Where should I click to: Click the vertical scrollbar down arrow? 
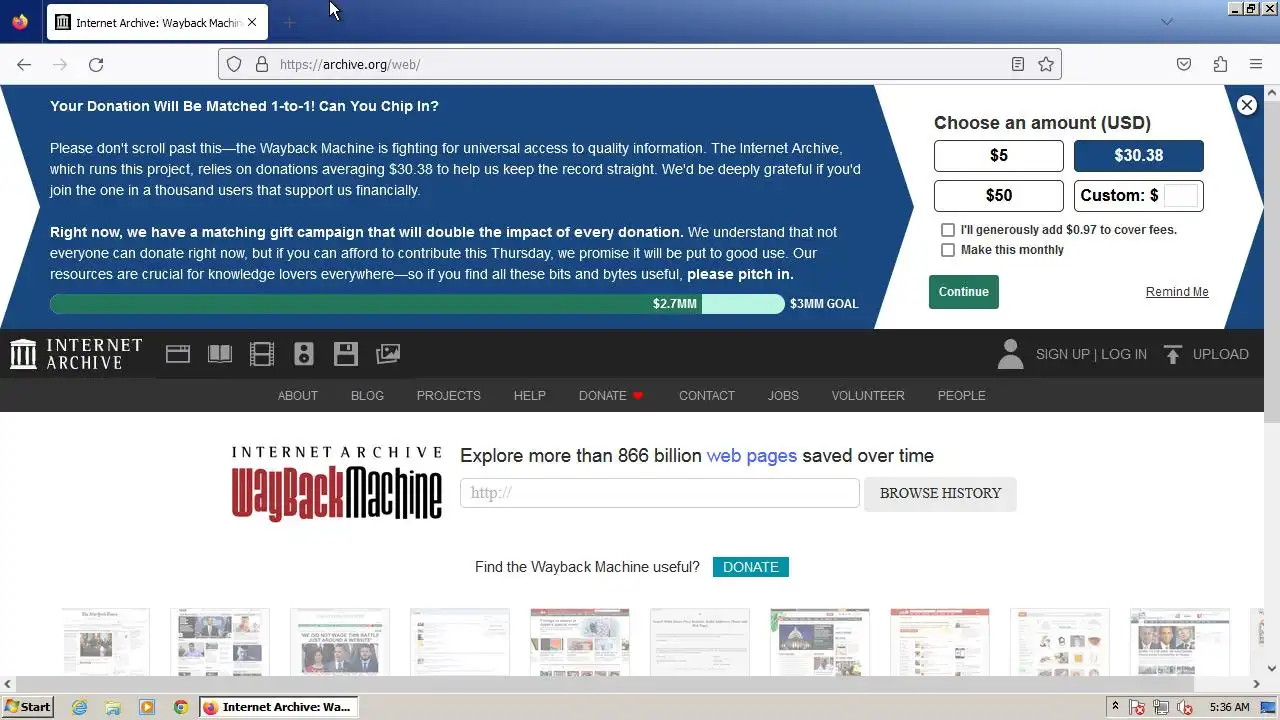coord(1272,668)
